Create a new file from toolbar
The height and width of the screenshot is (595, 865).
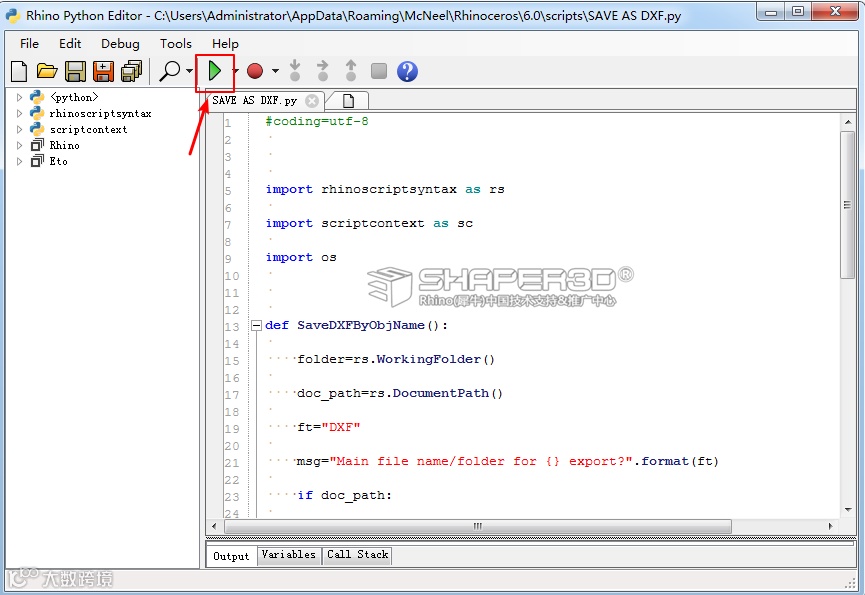[19, 71]
